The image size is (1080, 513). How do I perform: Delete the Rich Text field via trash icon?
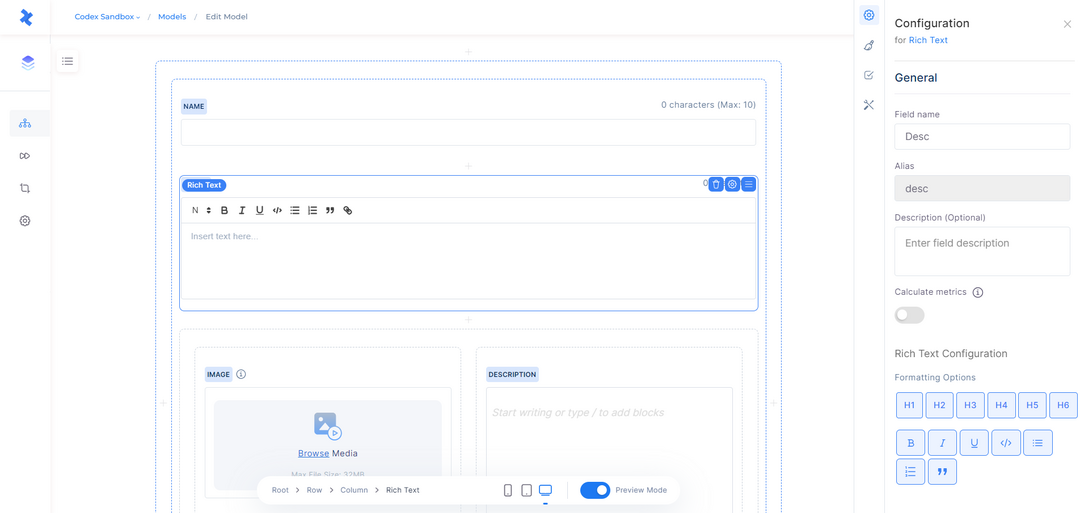point(716,184)
